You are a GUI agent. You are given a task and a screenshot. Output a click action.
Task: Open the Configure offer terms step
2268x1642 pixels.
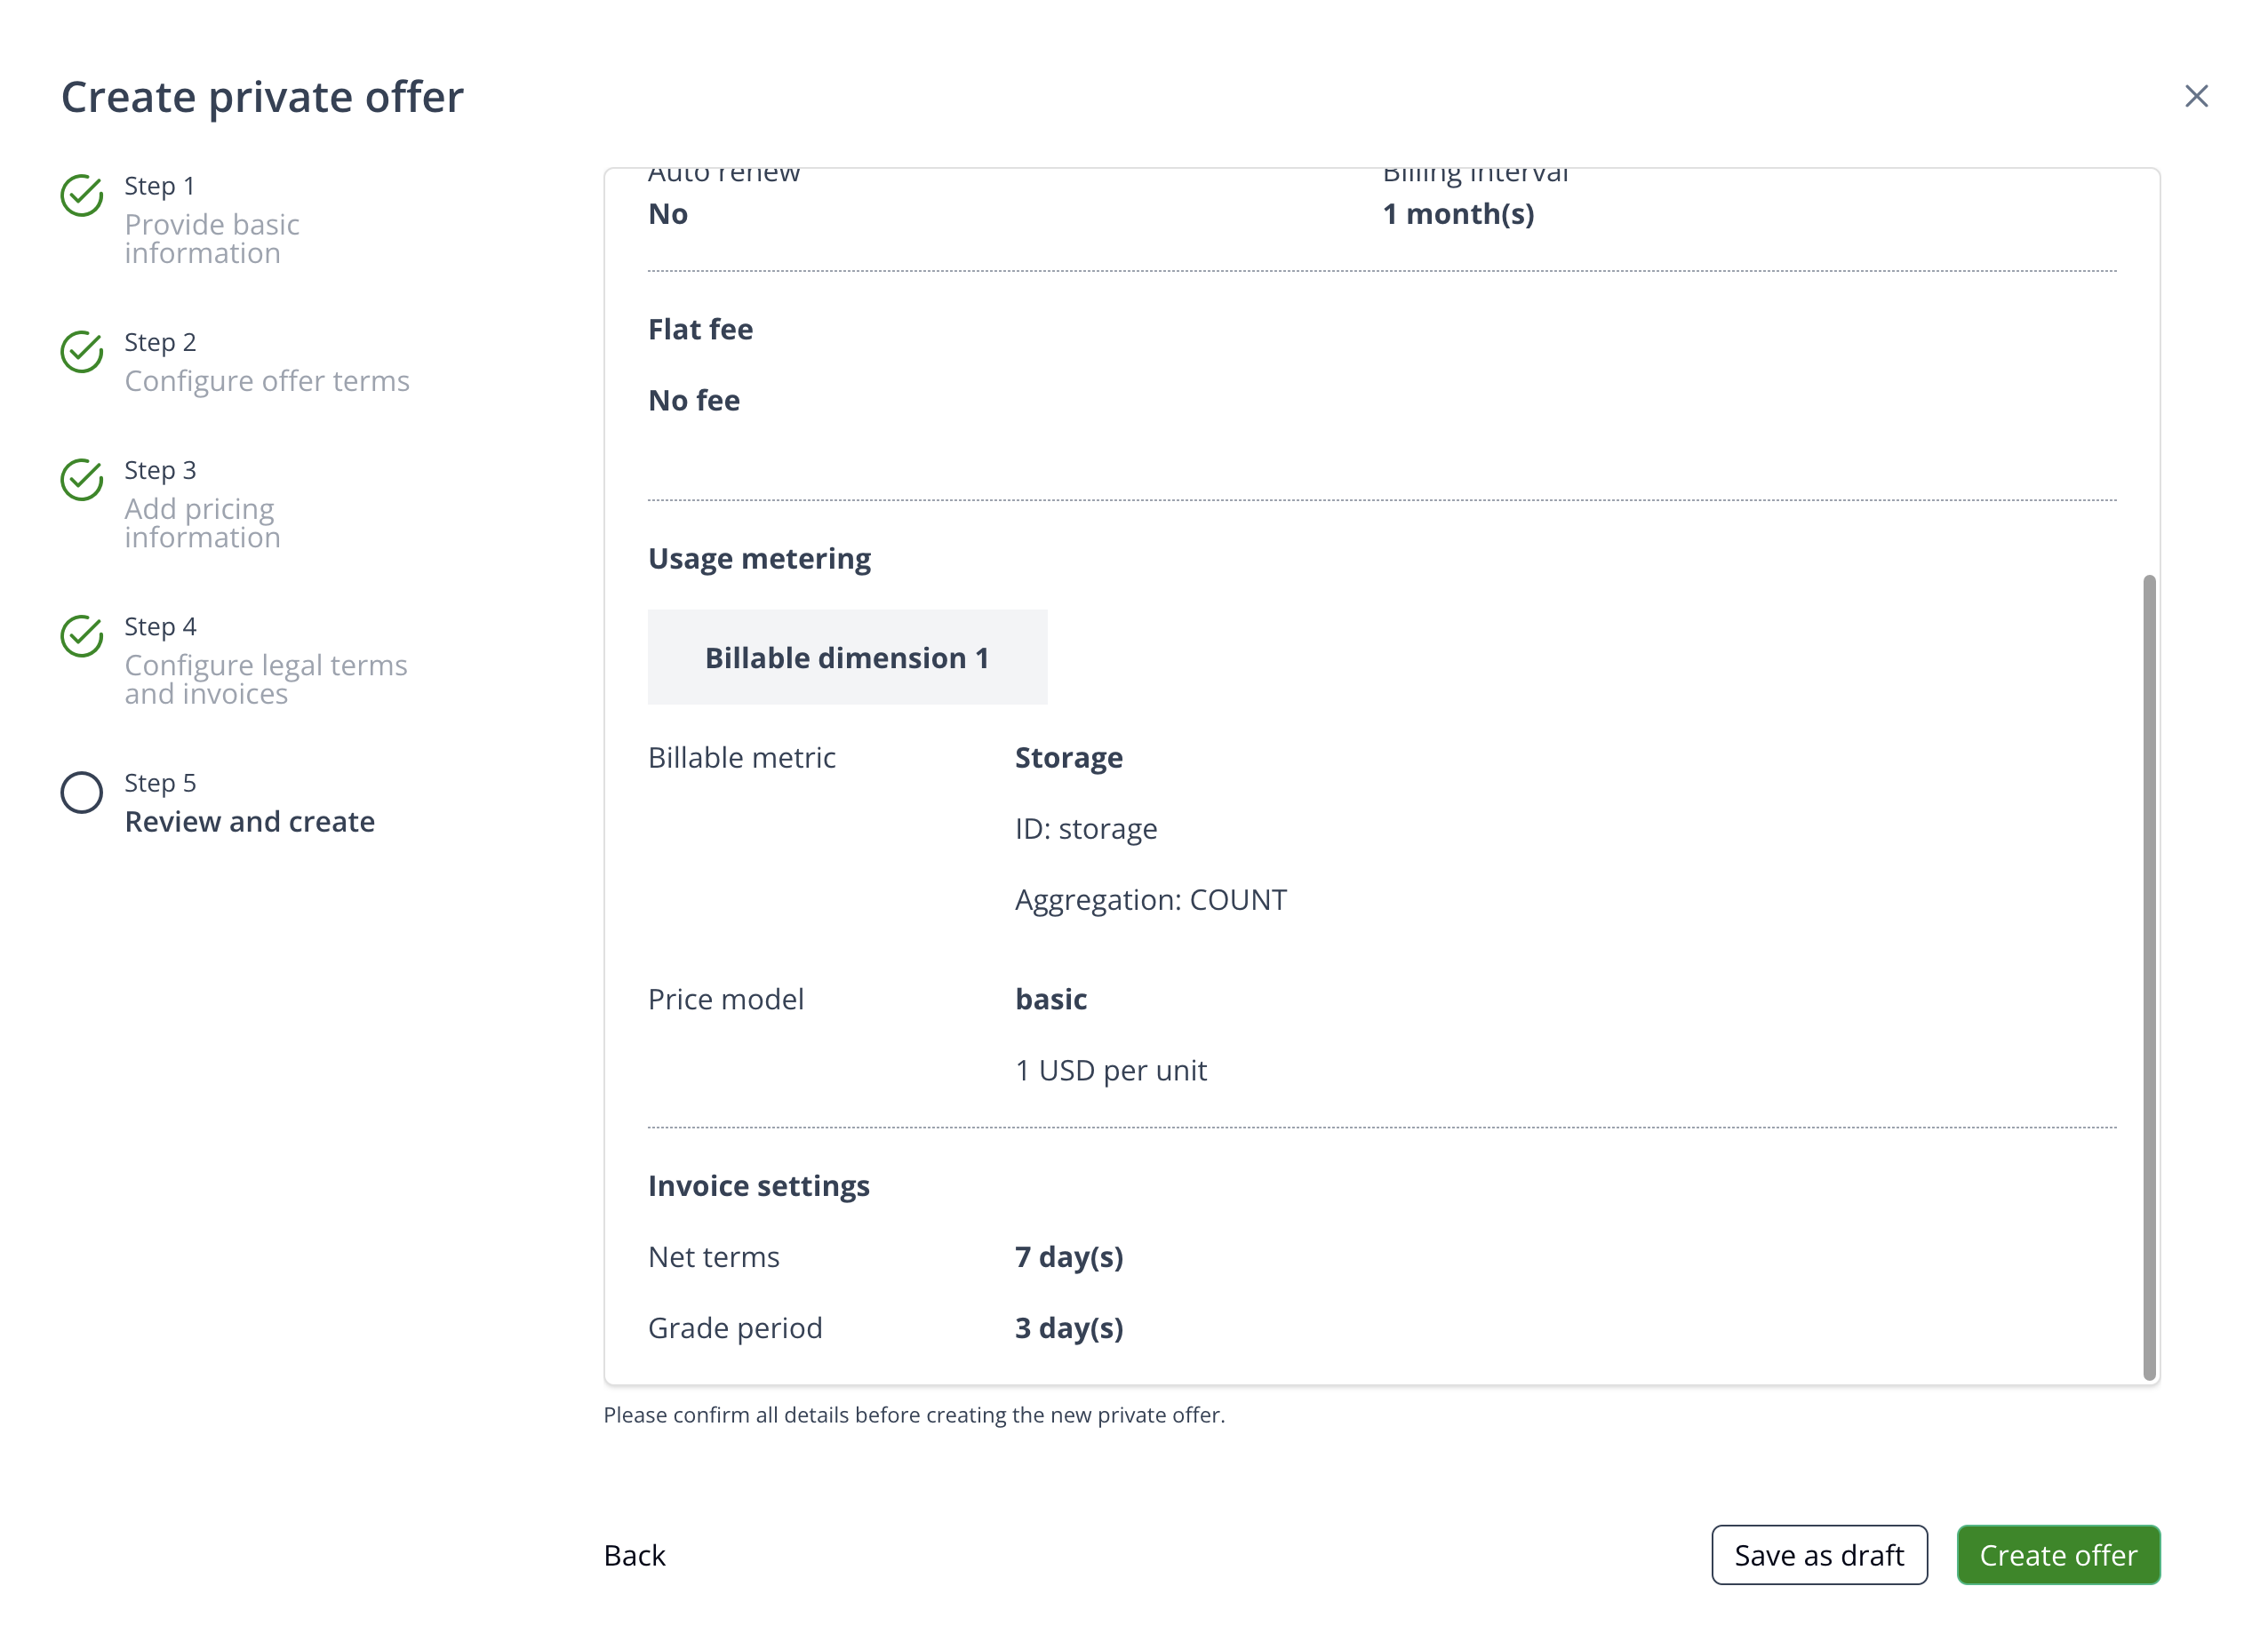[x=267, y=381]
